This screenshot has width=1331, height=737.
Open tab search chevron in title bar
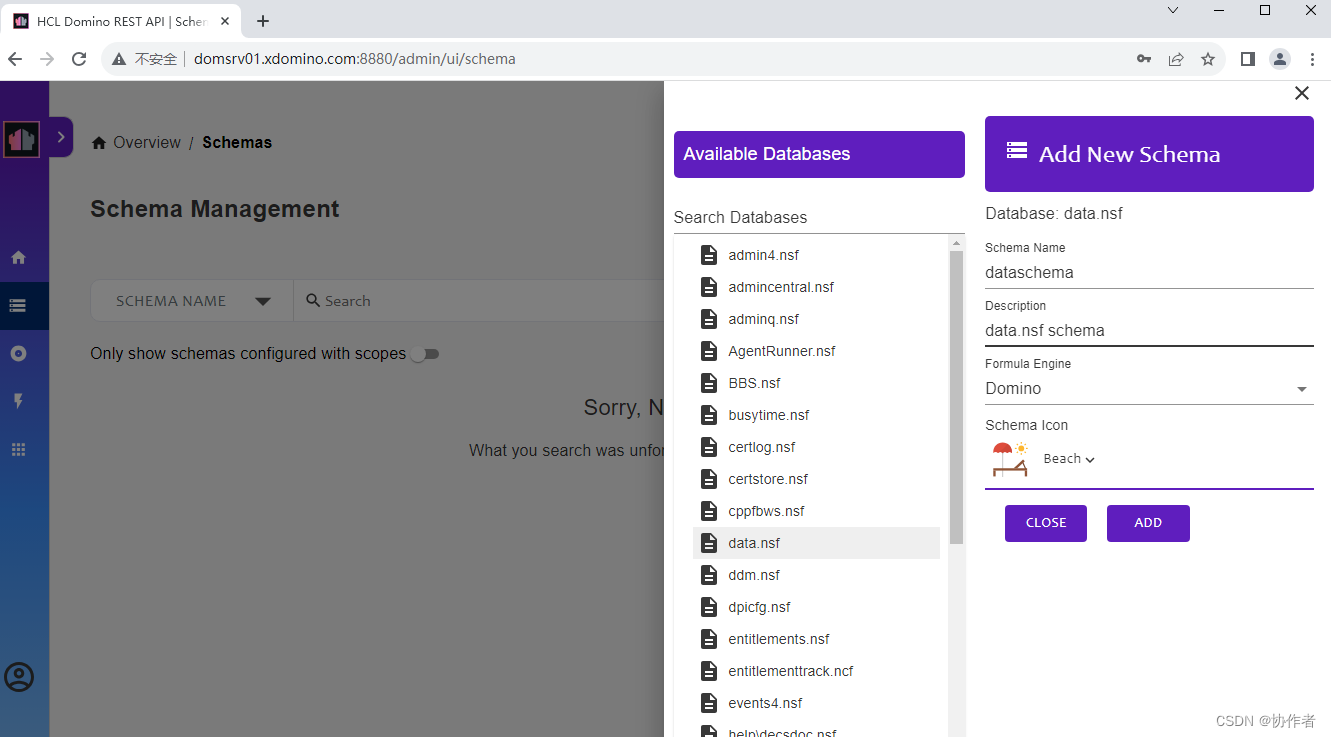click(x=1173, y=10)
